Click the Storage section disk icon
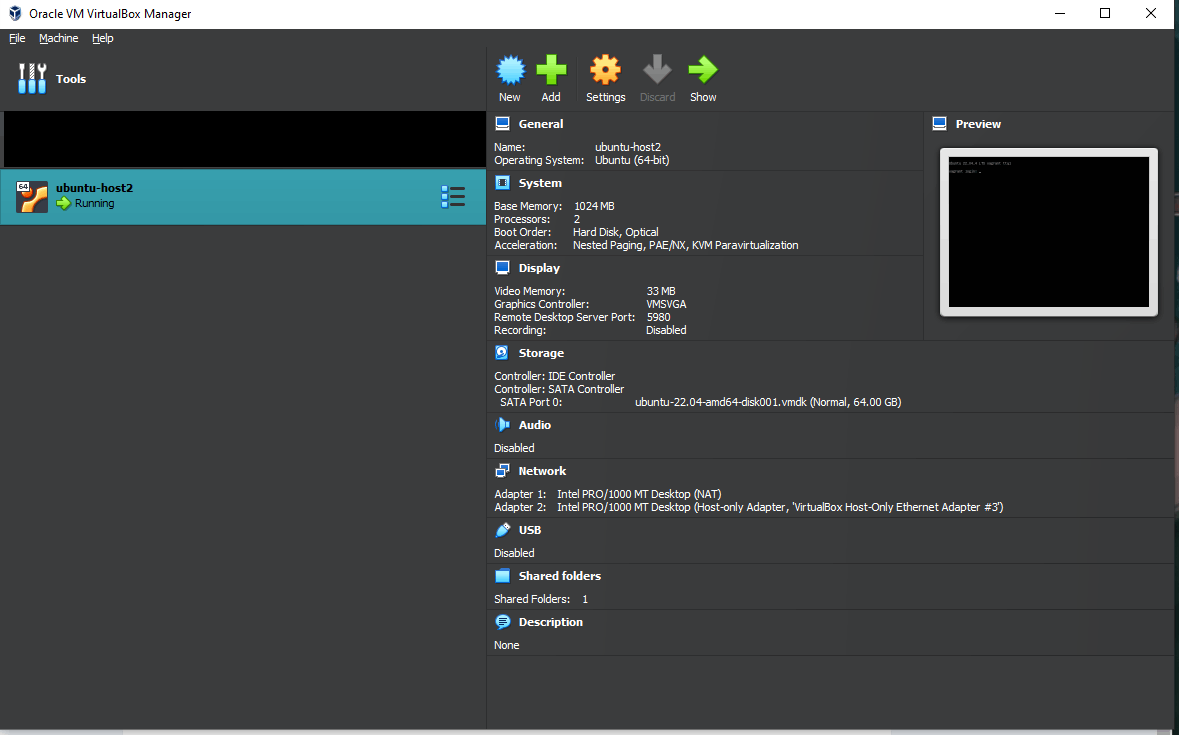1179x735 pixels. tap(502, 352)
